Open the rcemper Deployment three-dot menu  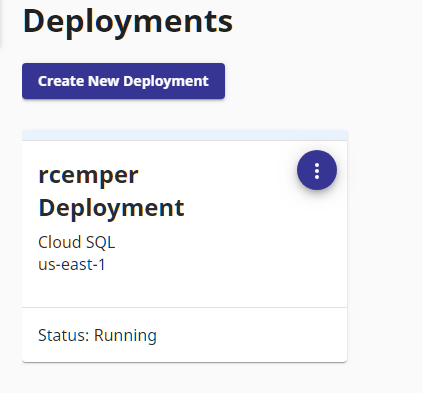(317, 170)
